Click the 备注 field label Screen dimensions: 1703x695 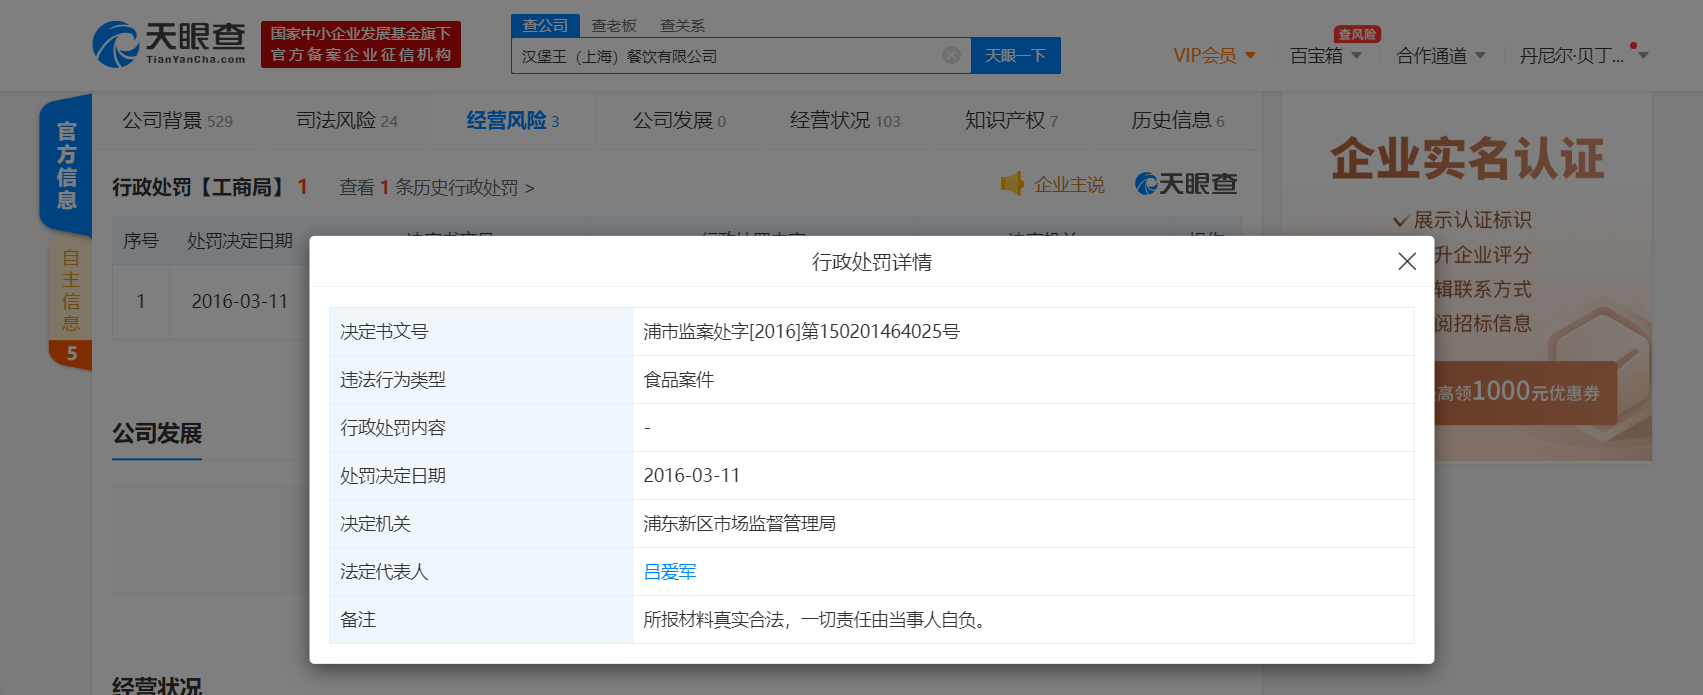coord(358,620)
